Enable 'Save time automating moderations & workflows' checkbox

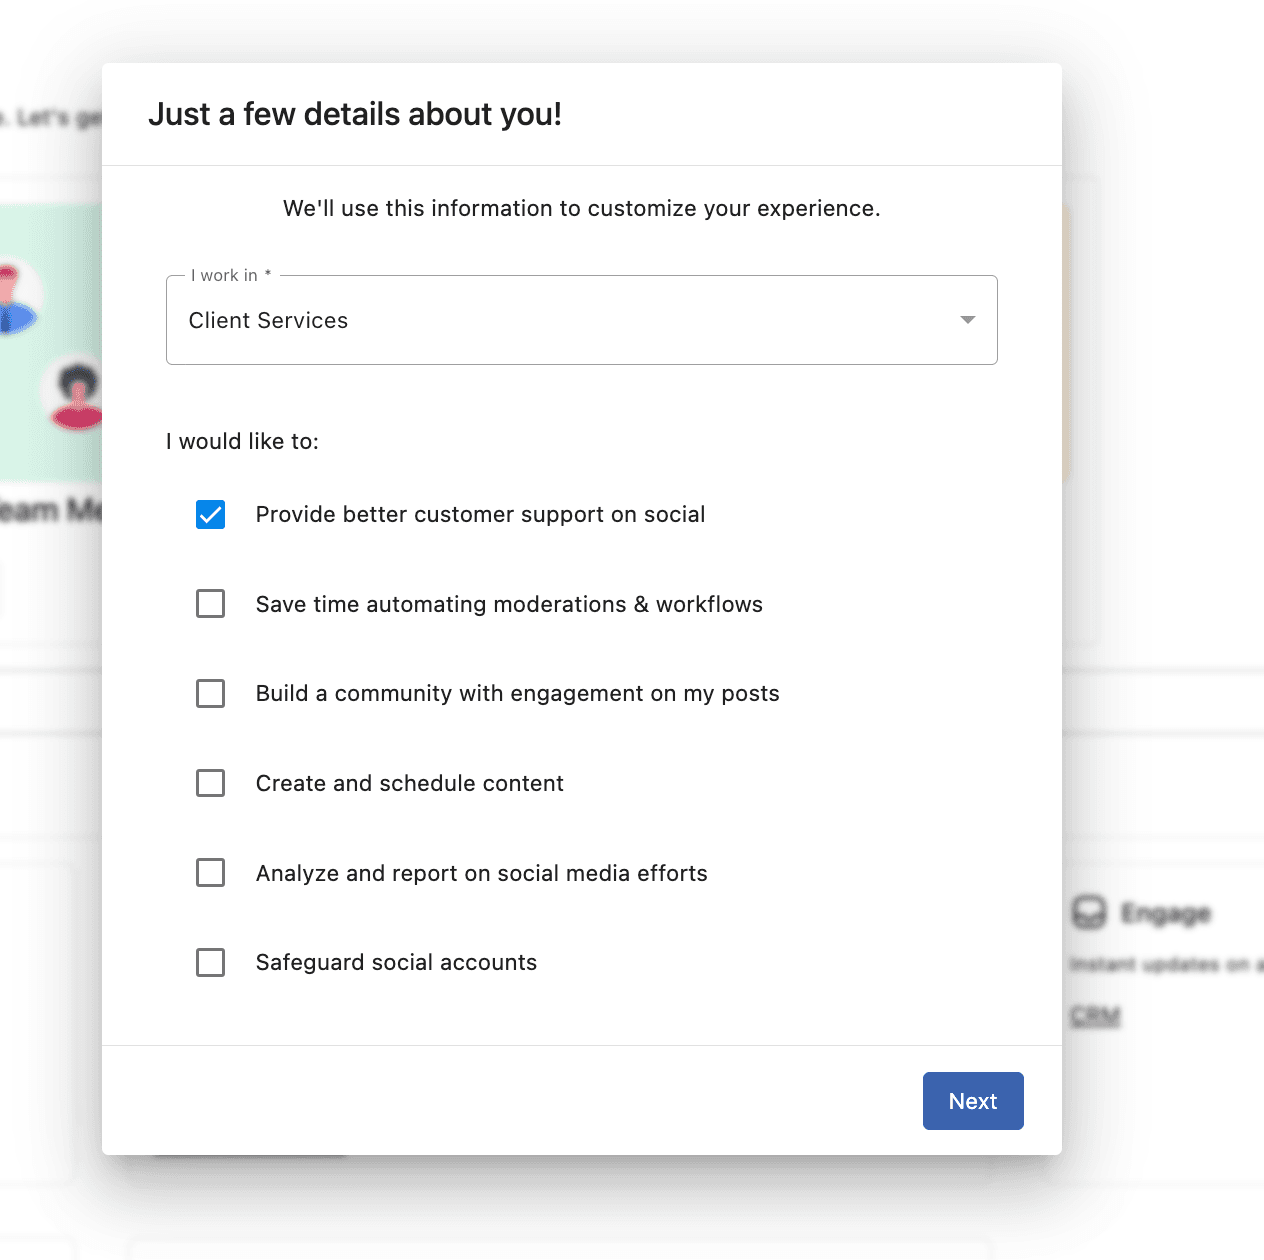pyautogui.click(x=210, y=604)
